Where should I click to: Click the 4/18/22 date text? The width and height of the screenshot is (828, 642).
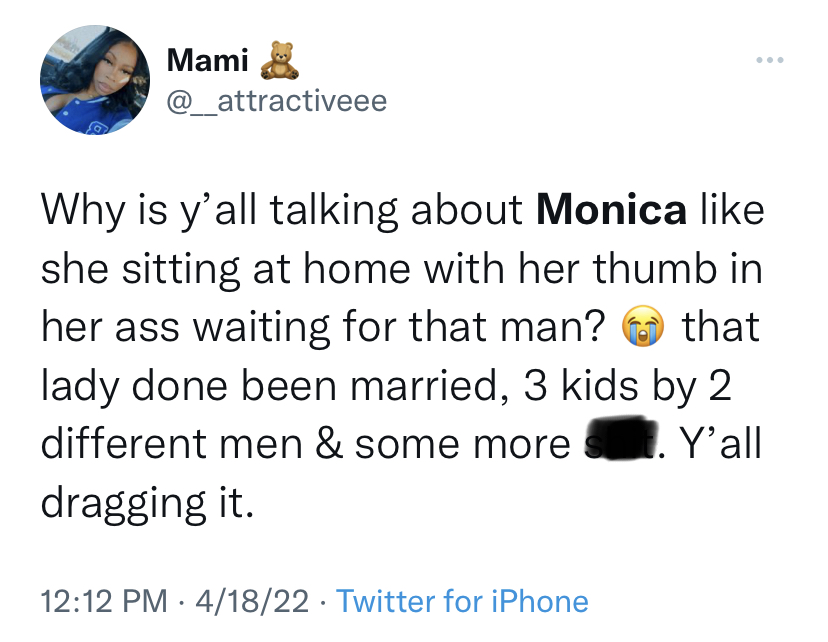(x=253, y=601)
